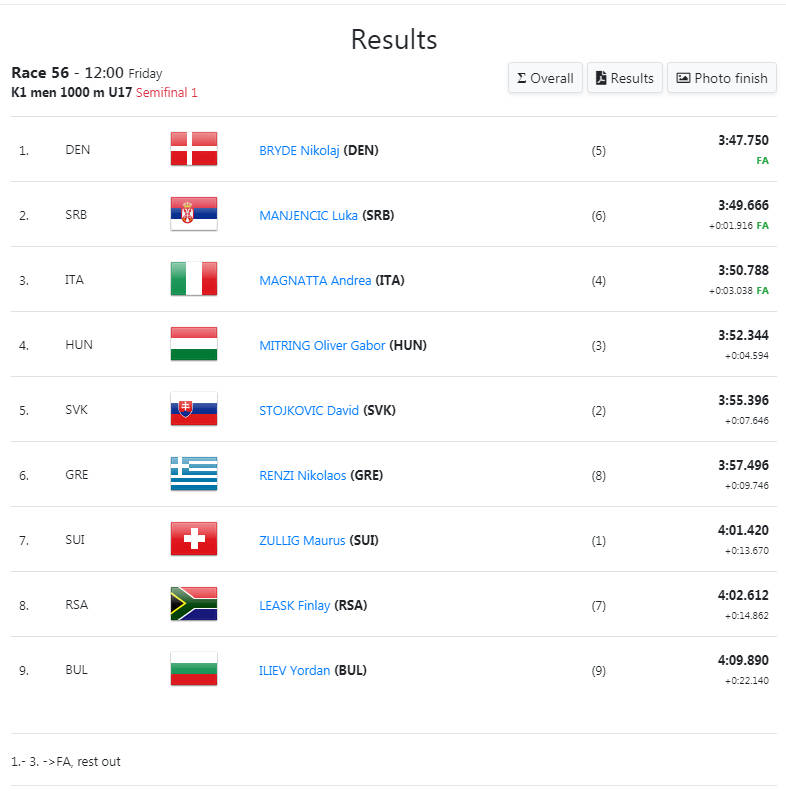Click the Denmark flag icon

click(194, 149)
